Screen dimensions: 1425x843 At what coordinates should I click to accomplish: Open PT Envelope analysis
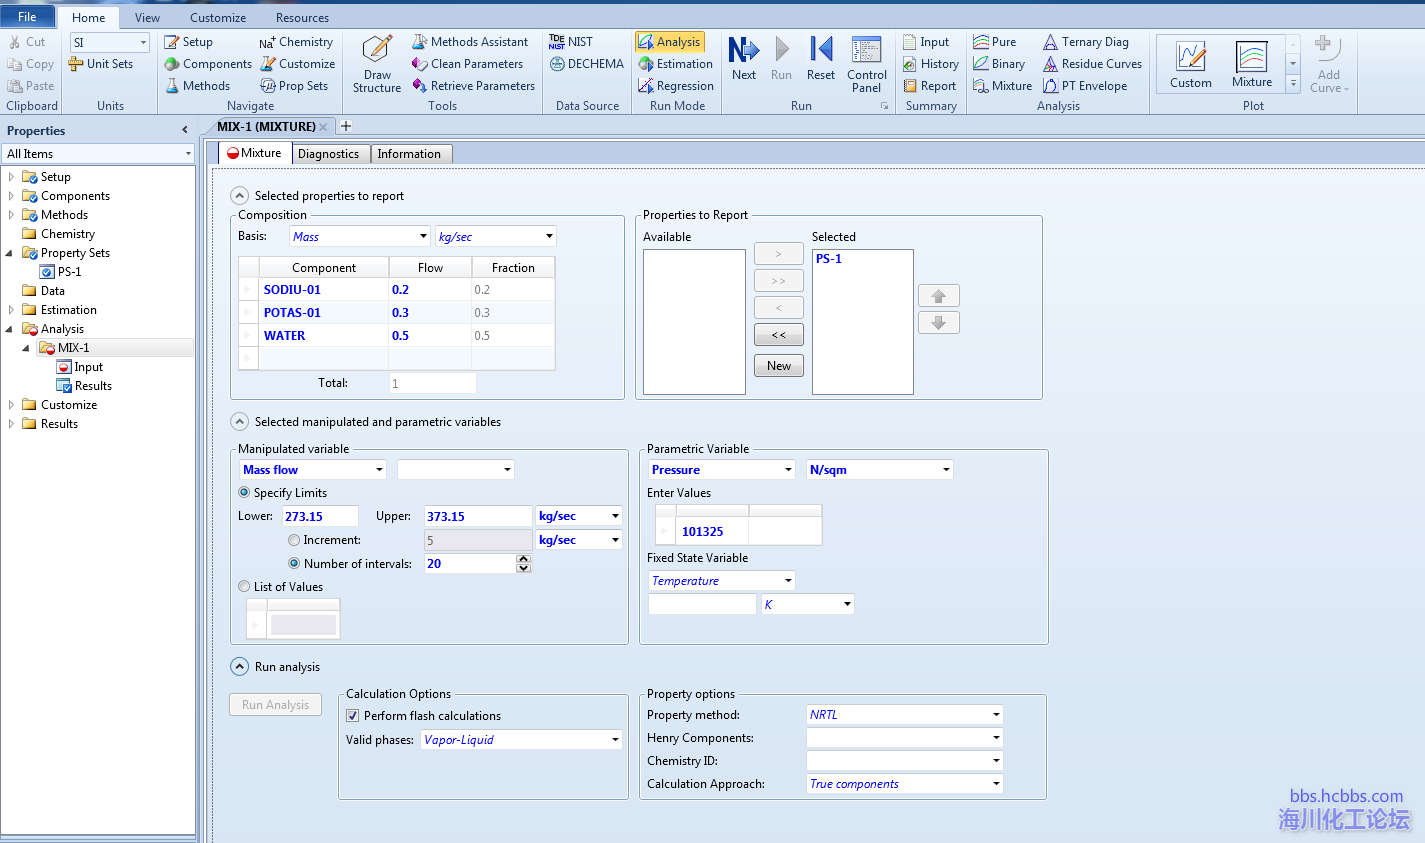click(1085, 86)
